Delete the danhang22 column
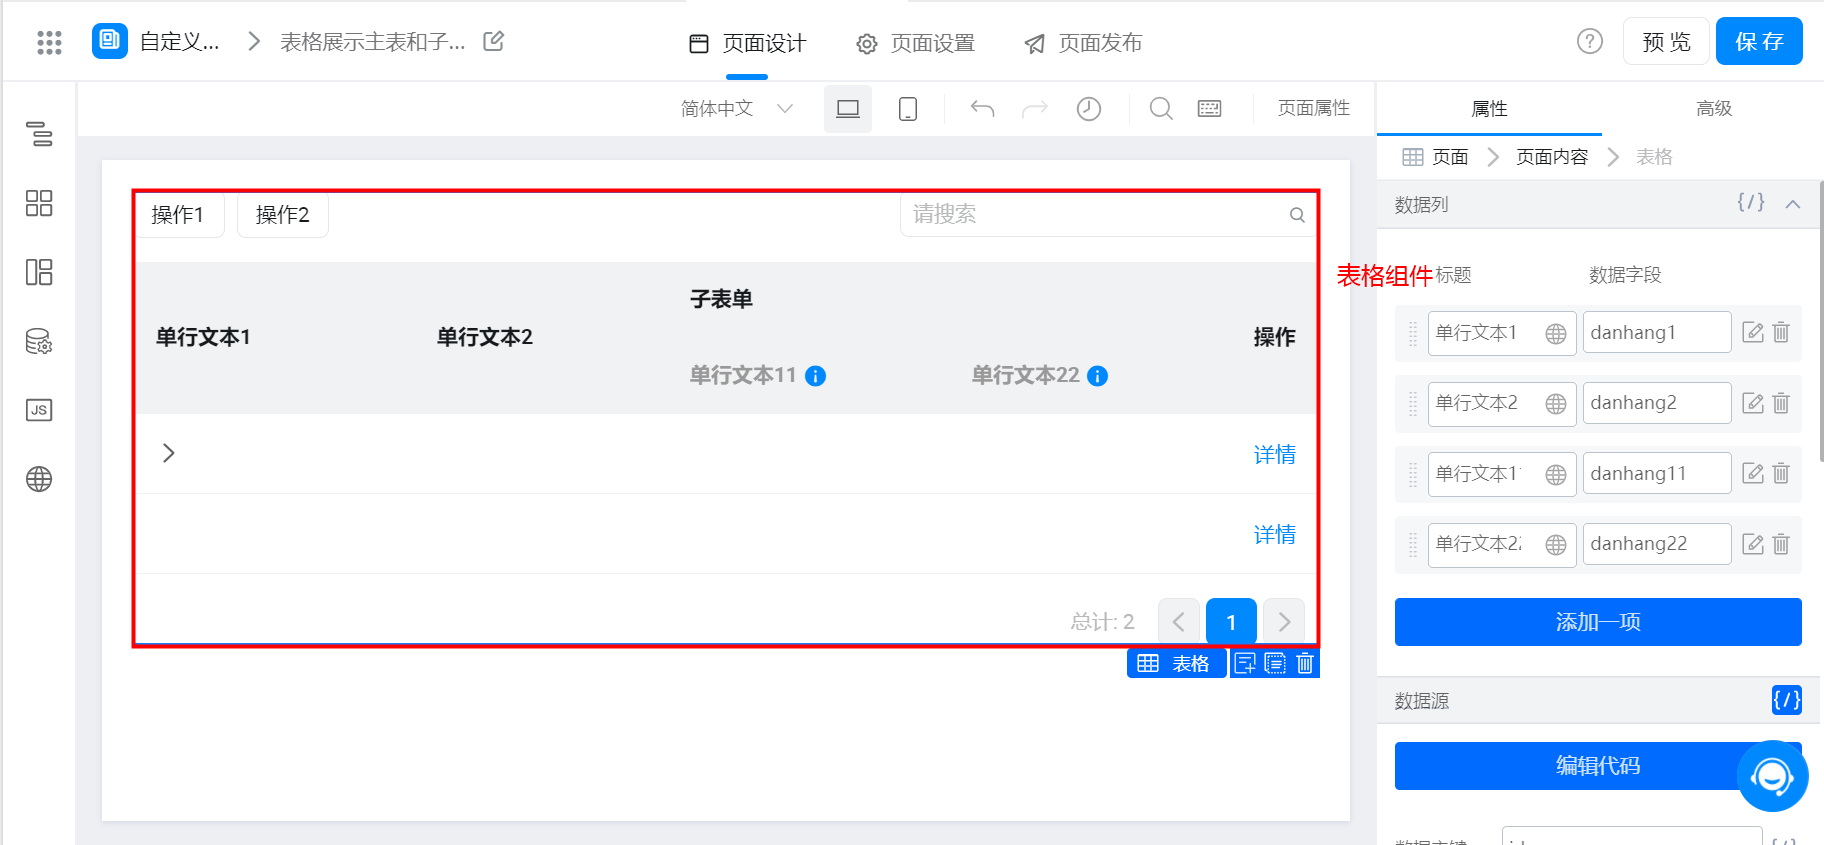 point(1781,544)
